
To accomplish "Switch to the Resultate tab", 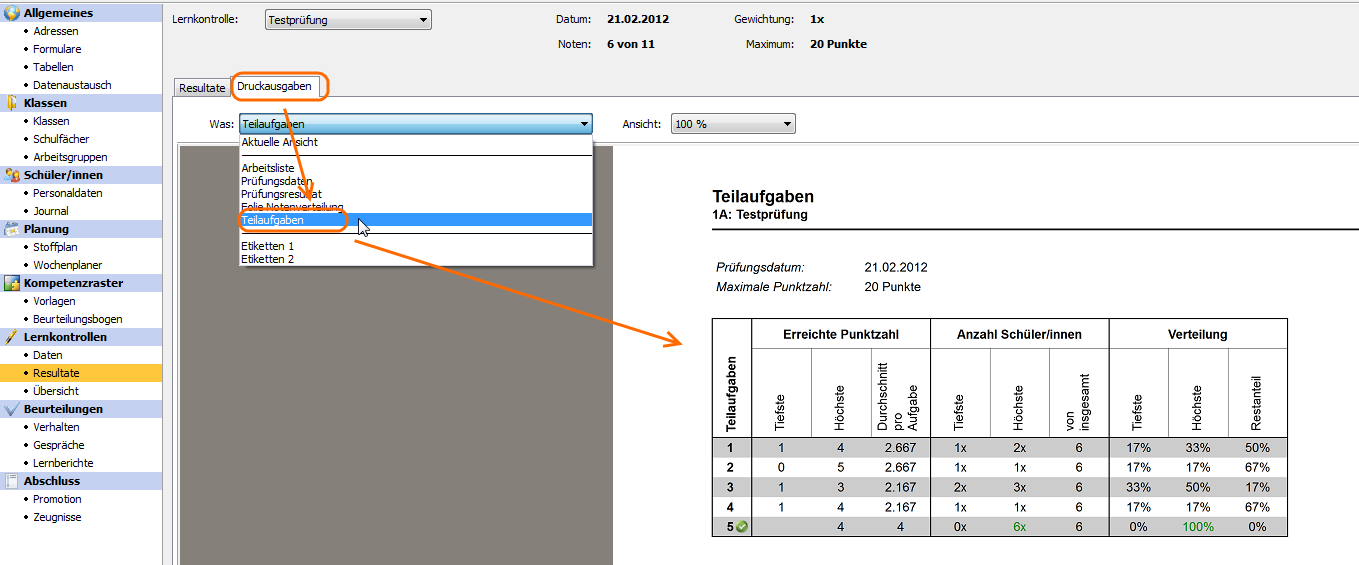I will tap(202, 88).
